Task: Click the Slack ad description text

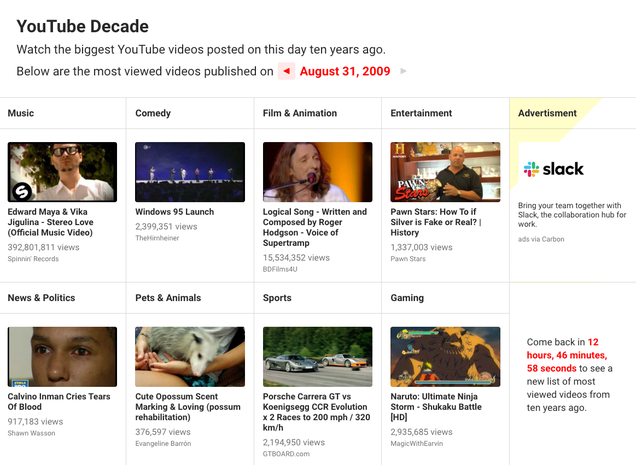Action: point(572,215)
